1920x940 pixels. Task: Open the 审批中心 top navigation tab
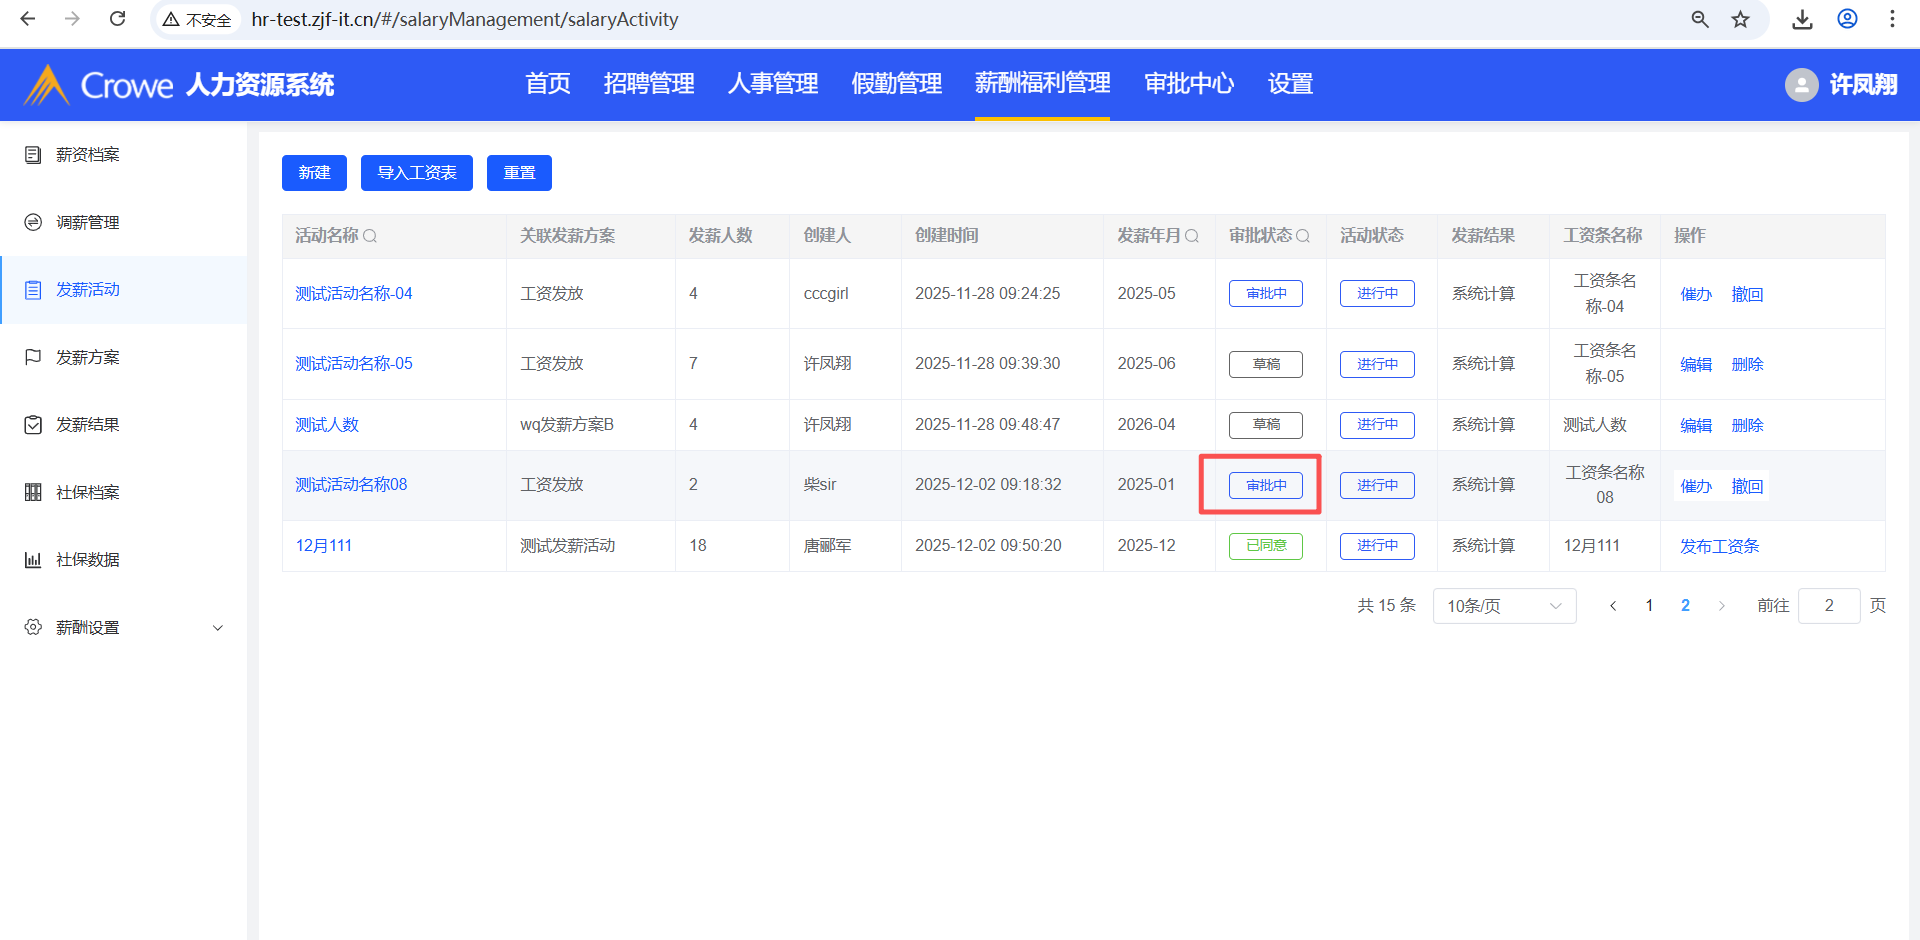pyautogui.click(x=1188, y=84)
